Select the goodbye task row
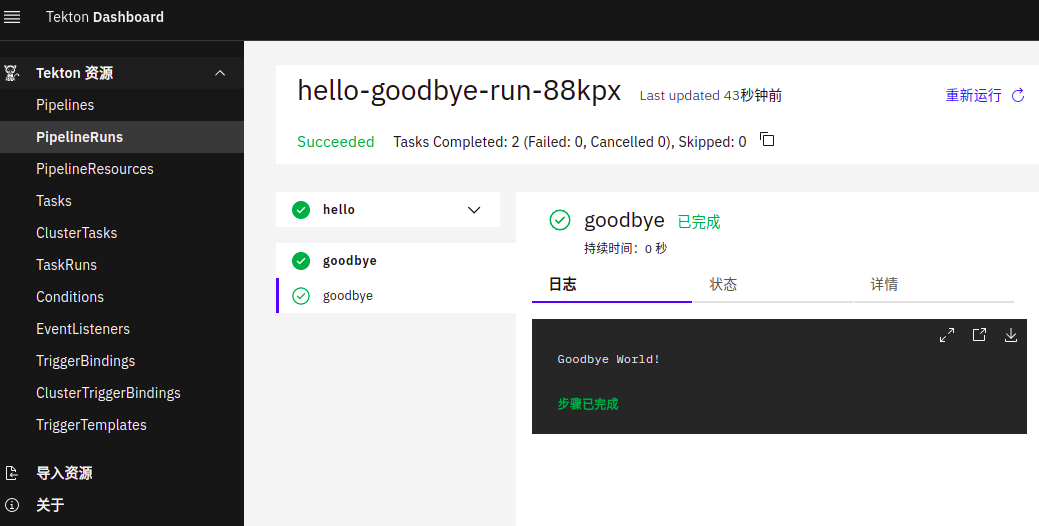This screenshot has width=1039, height=526. pyautogui.click(x=396, y=261)
